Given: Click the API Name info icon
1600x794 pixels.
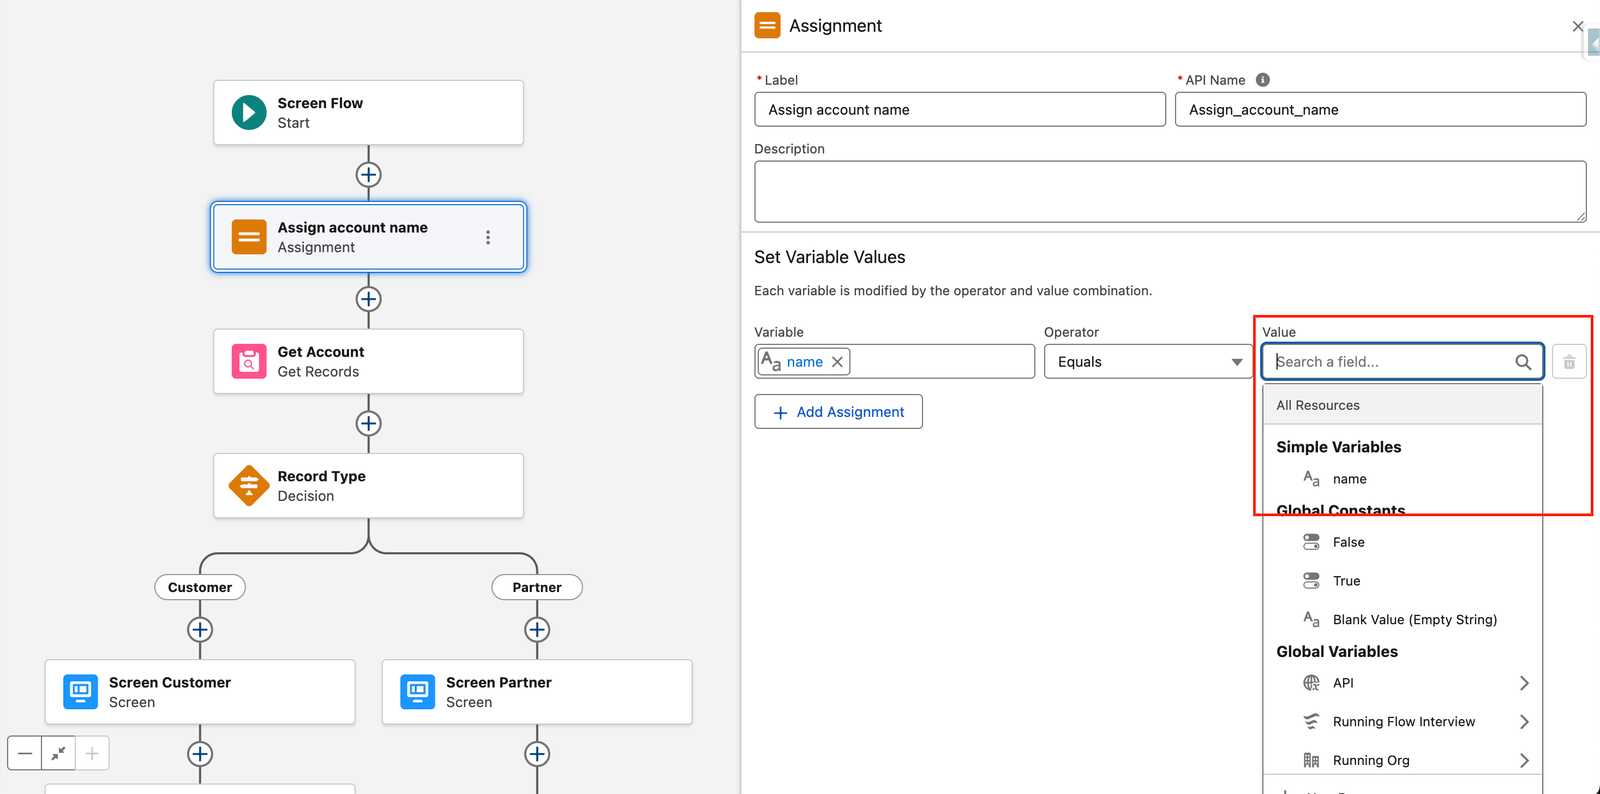Looking at the screenshot, I should pos(1263,80).
